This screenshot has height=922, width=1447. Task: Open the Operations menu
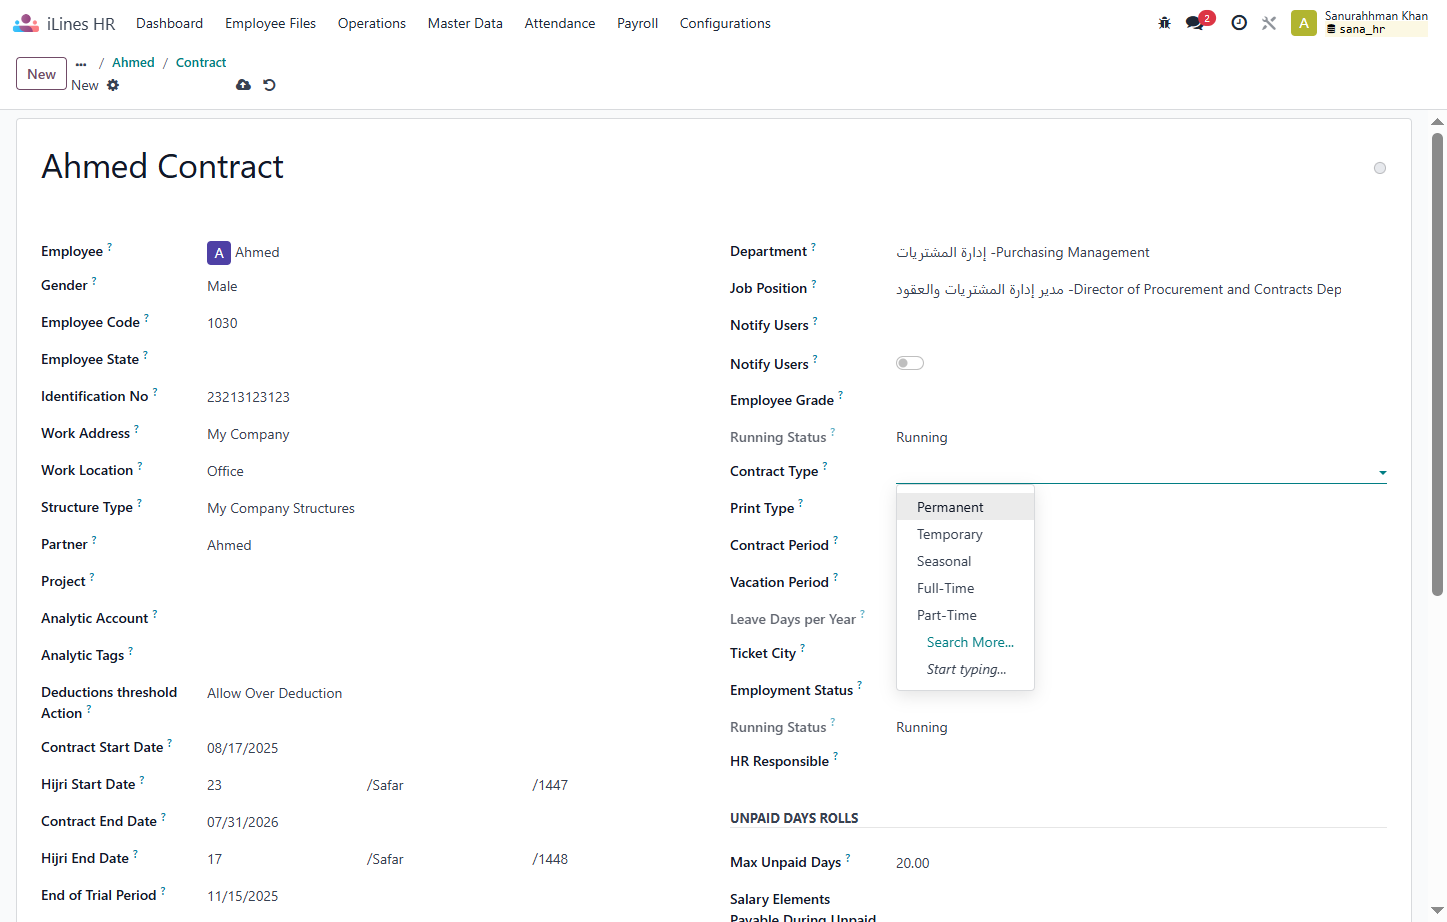[372, 23]
